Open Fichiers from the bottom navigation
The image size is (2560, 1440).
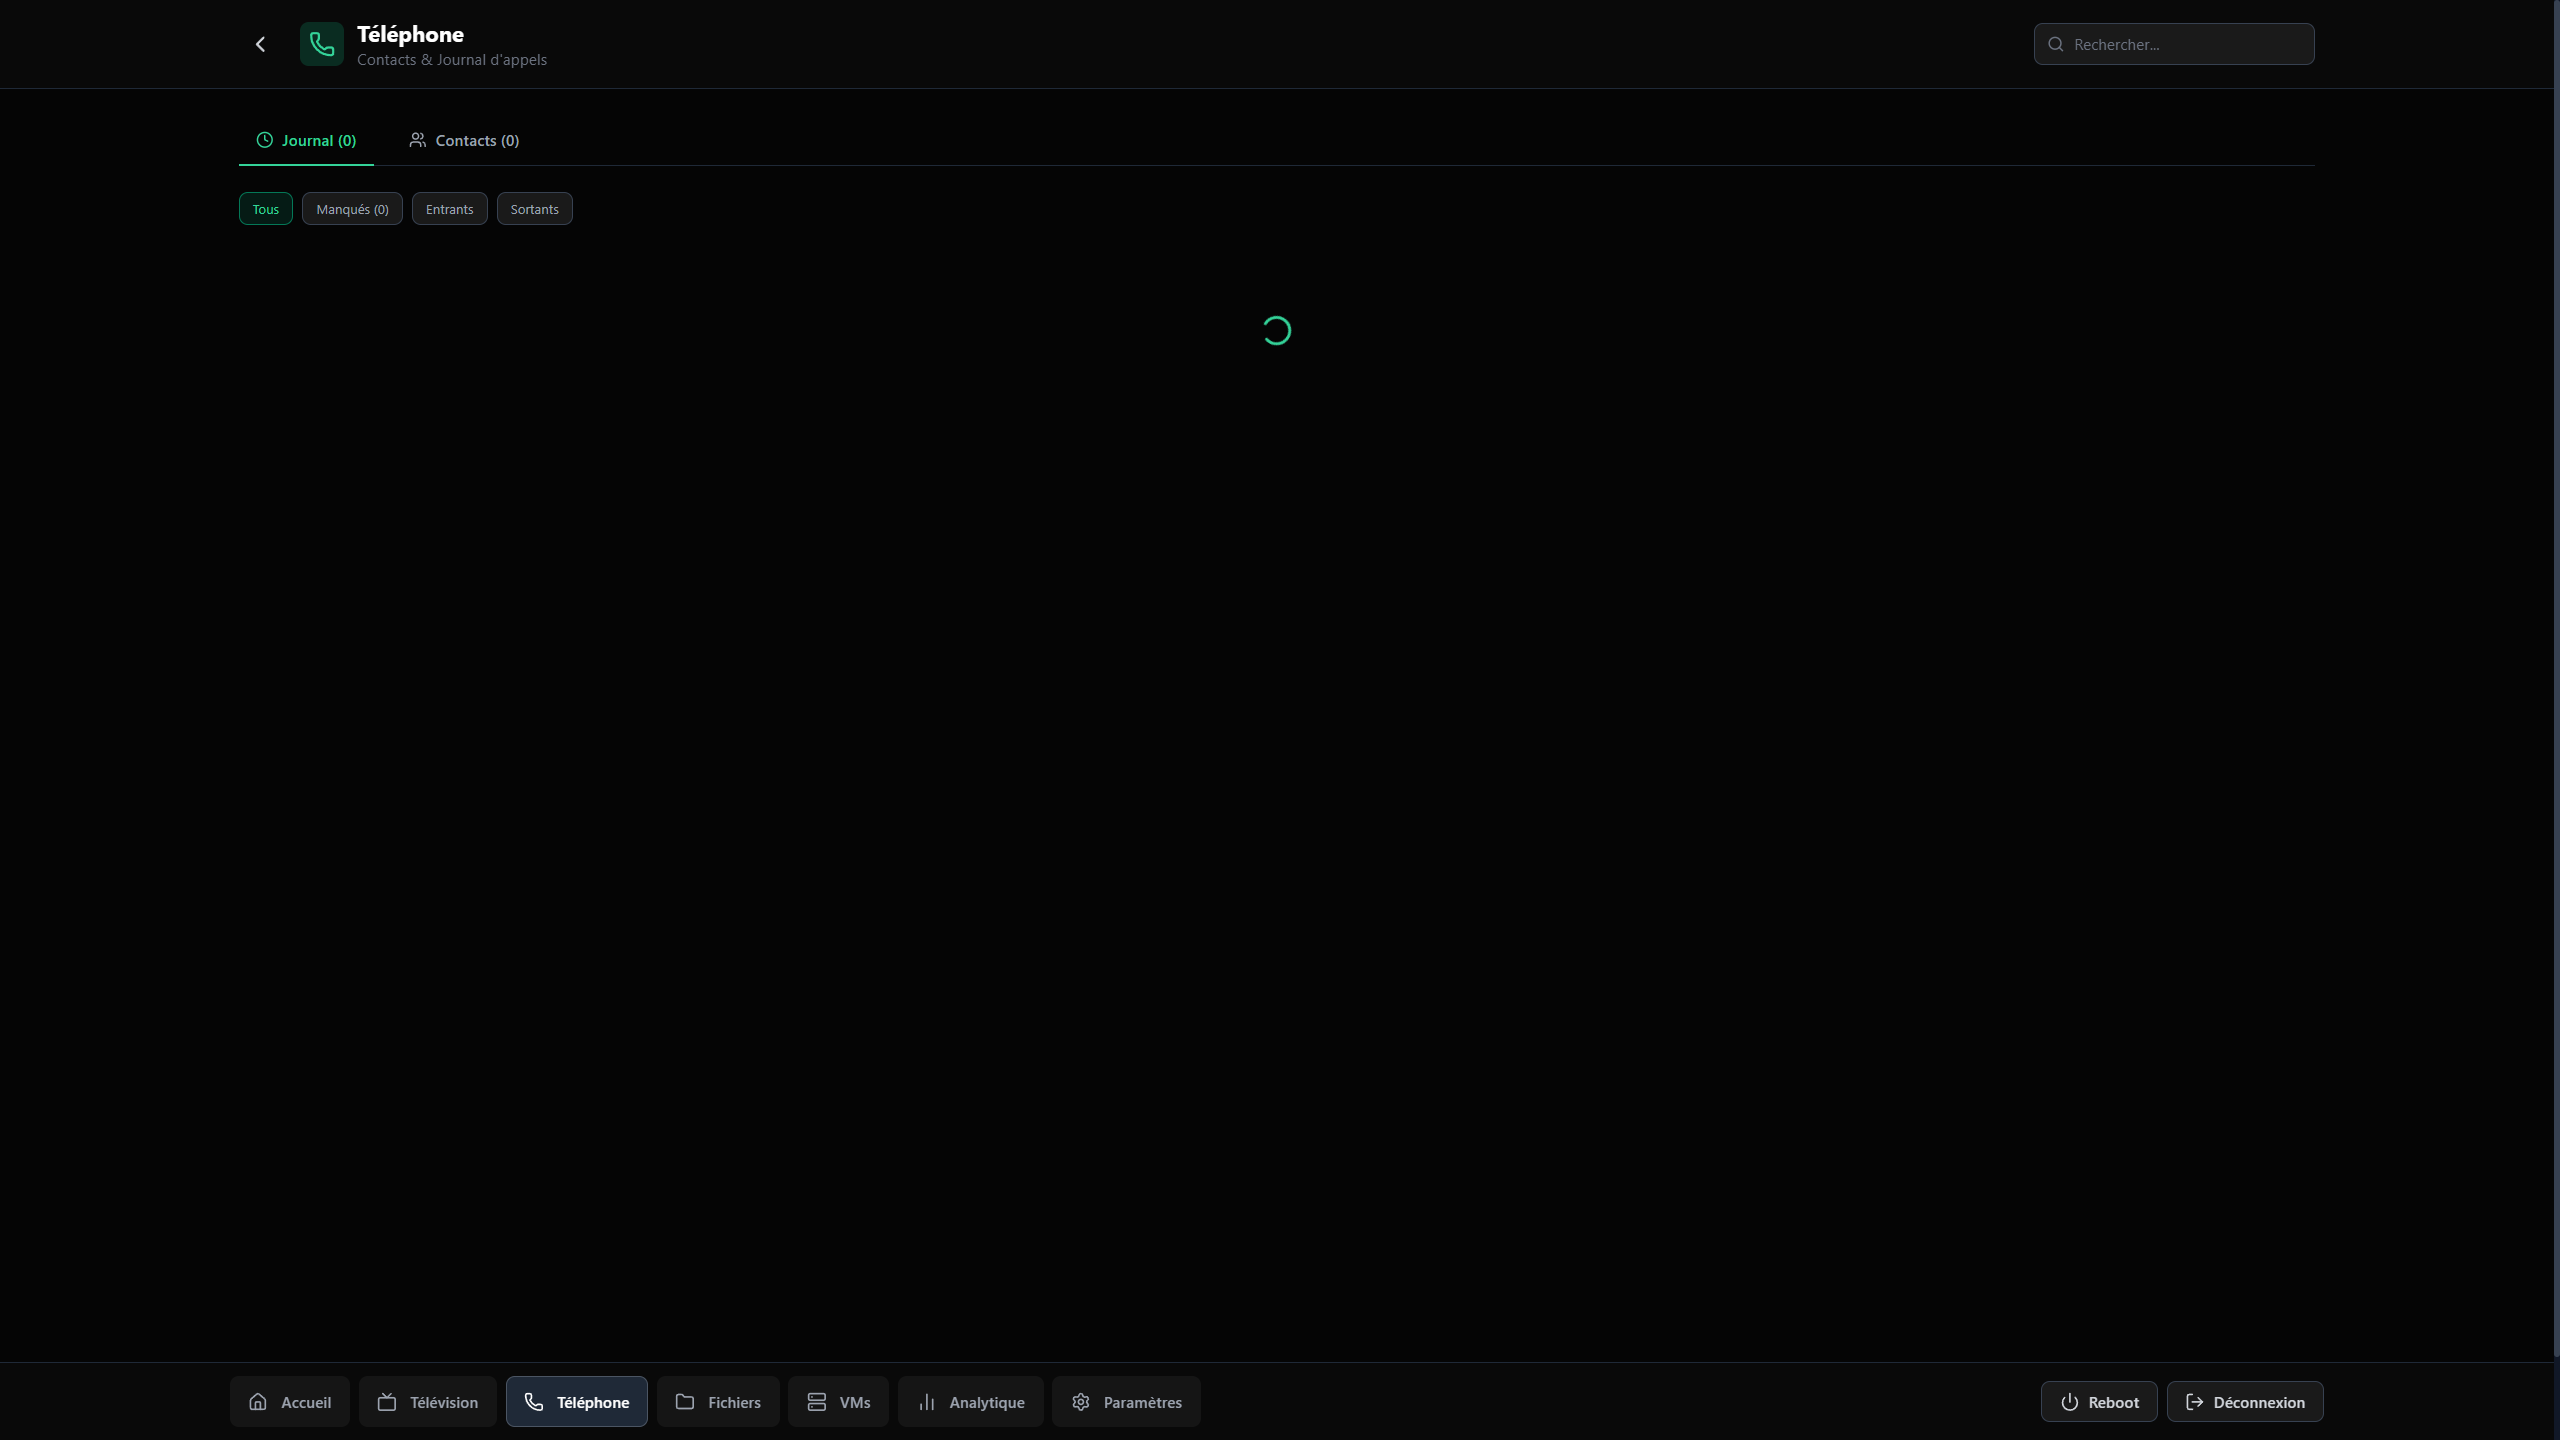coord(718,1402)
